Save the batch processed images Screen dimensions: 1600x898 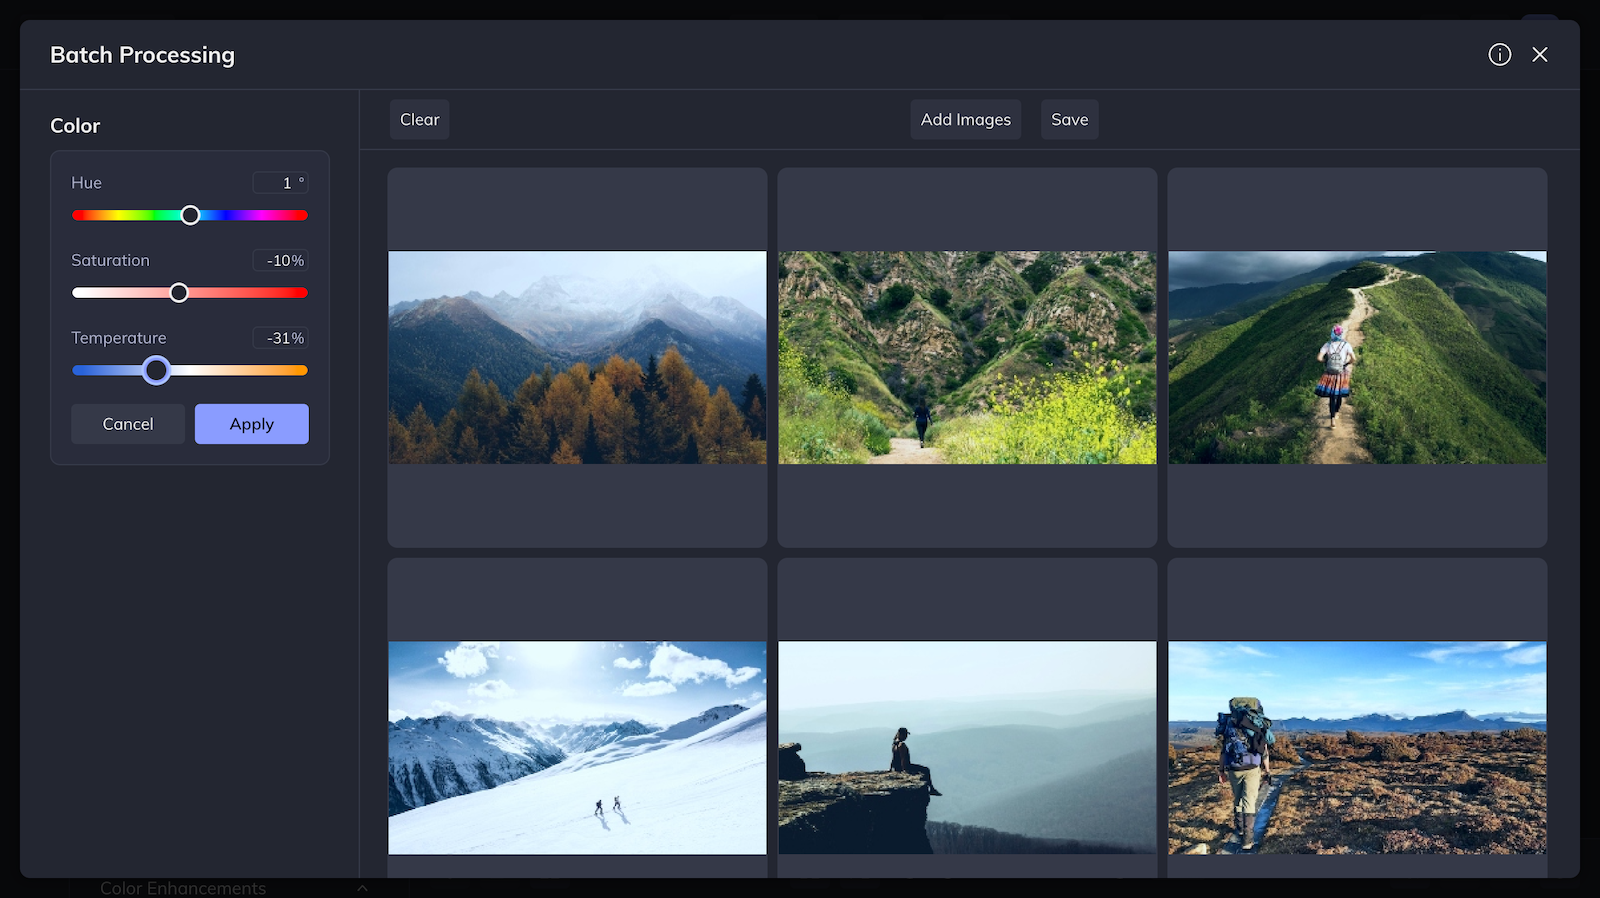coord(1070,119)
